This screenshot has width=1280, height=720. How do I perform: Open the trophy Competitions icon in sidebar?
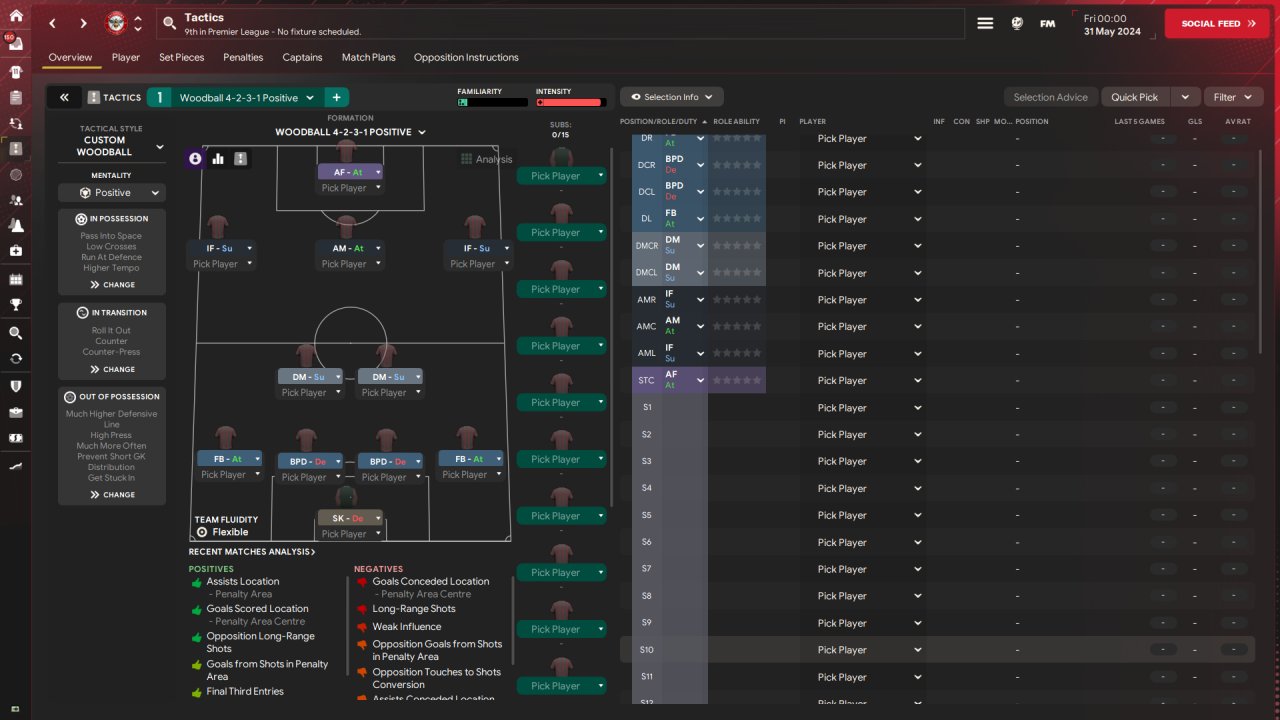(x=15, y=305)
